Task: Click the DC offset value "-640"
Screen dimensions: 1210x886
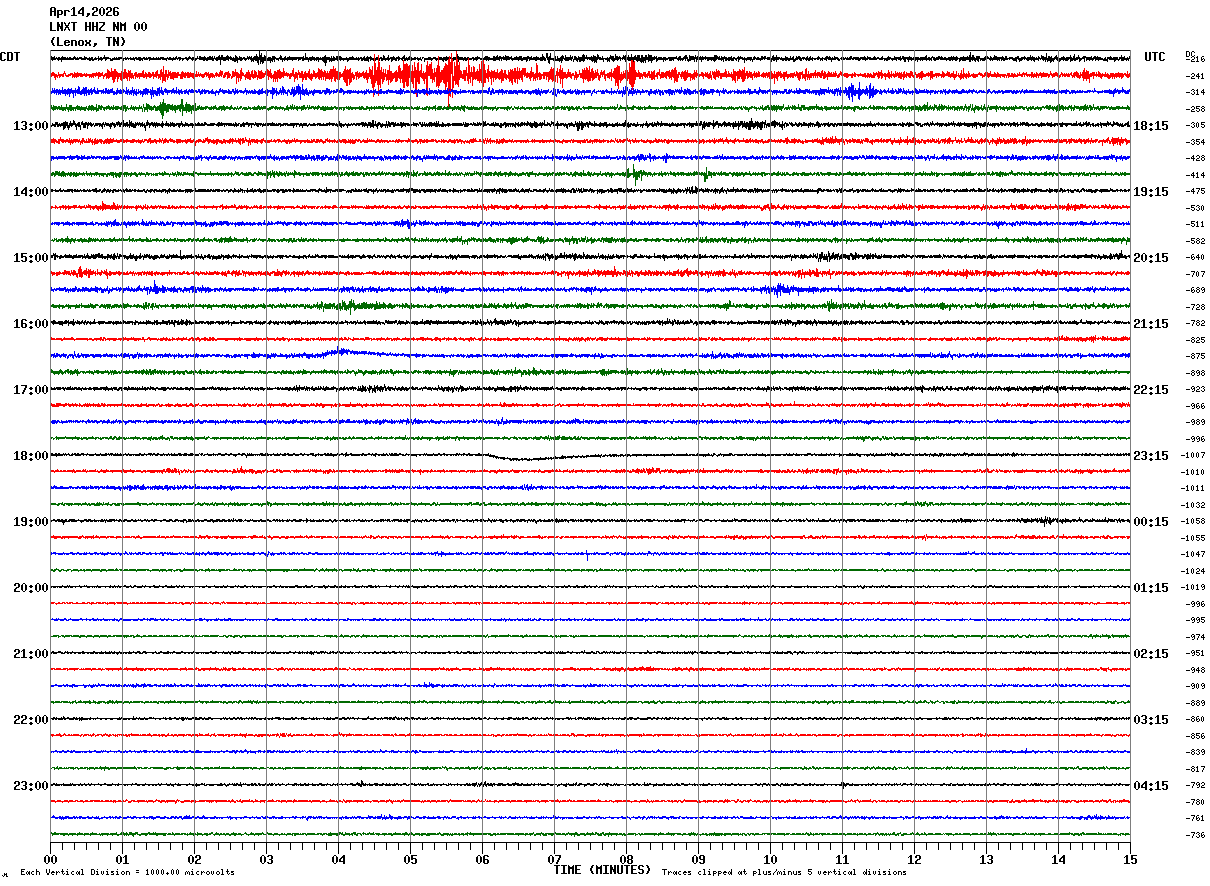Action: (x=1195, y=257)
